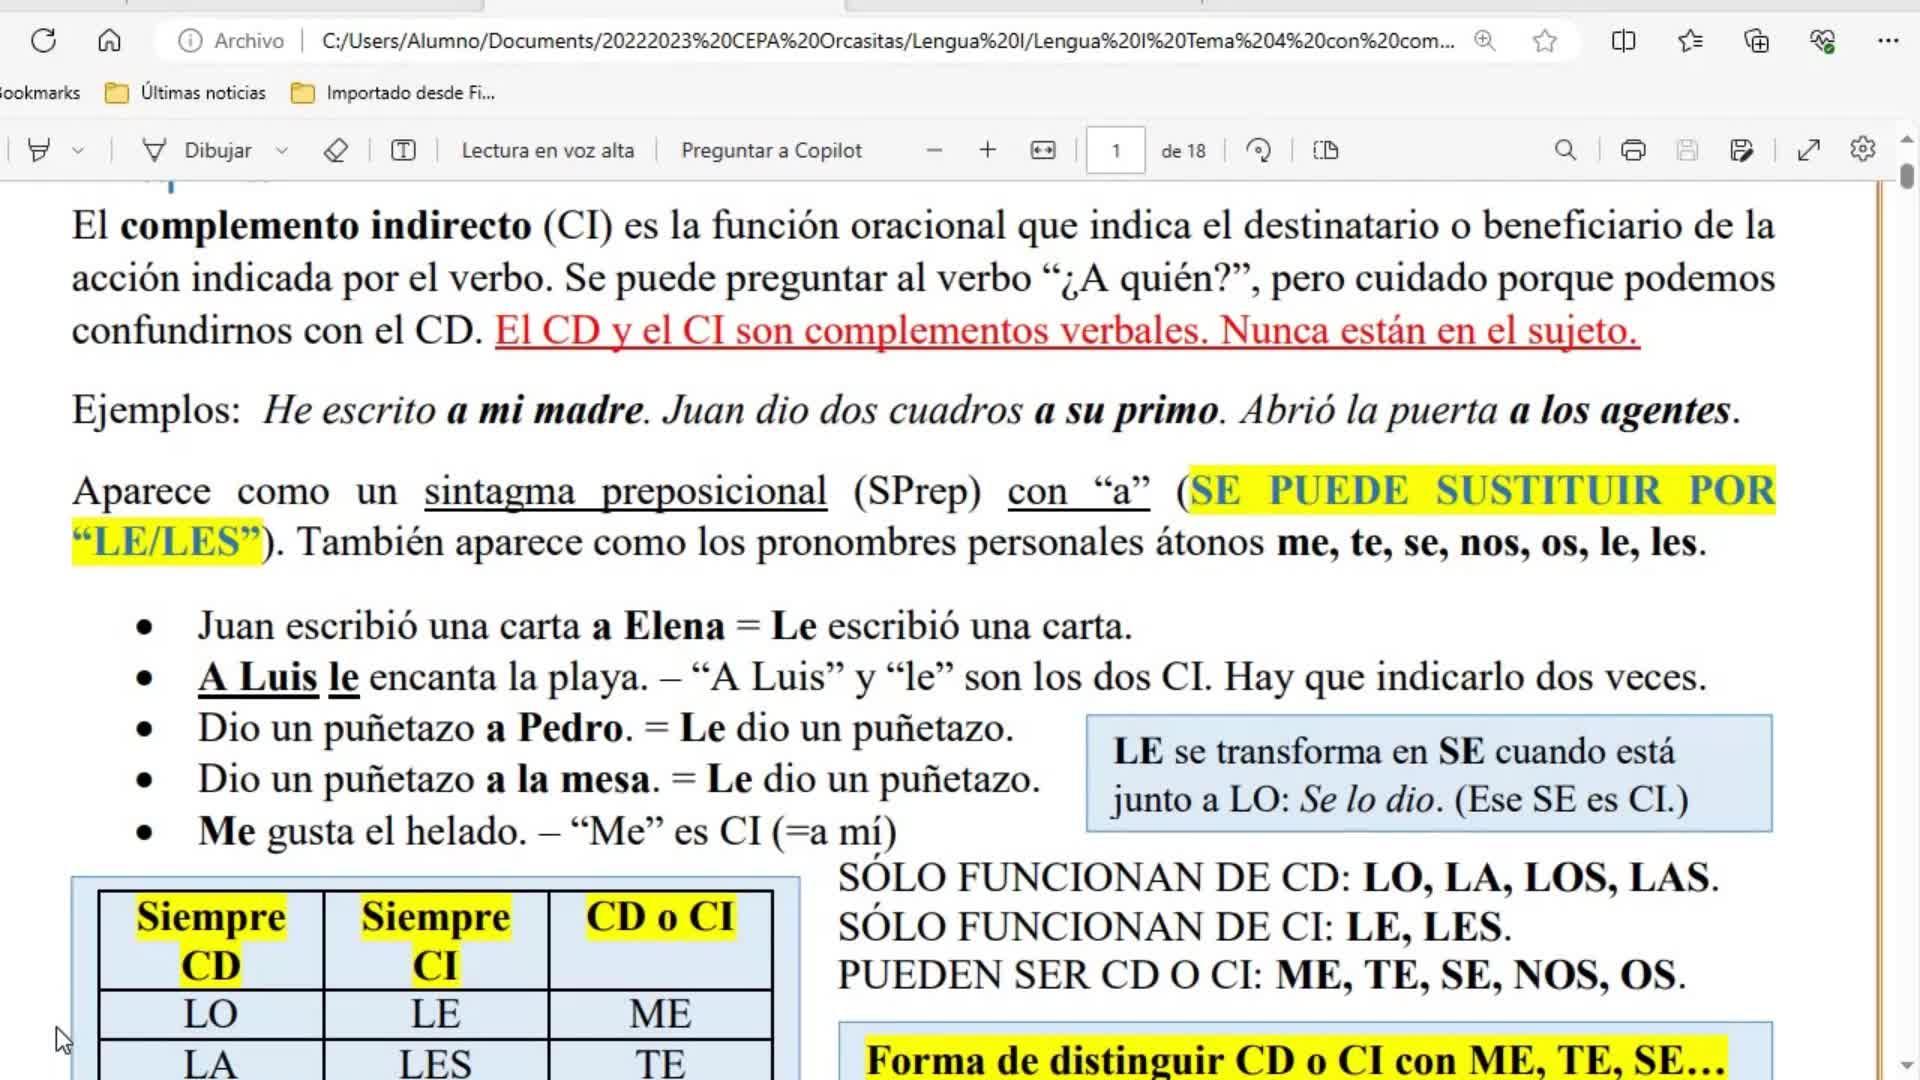Open the Importado desde Fi... bookmarks folder
This screenshot has width=1920, height=1080.
(393, 93)
